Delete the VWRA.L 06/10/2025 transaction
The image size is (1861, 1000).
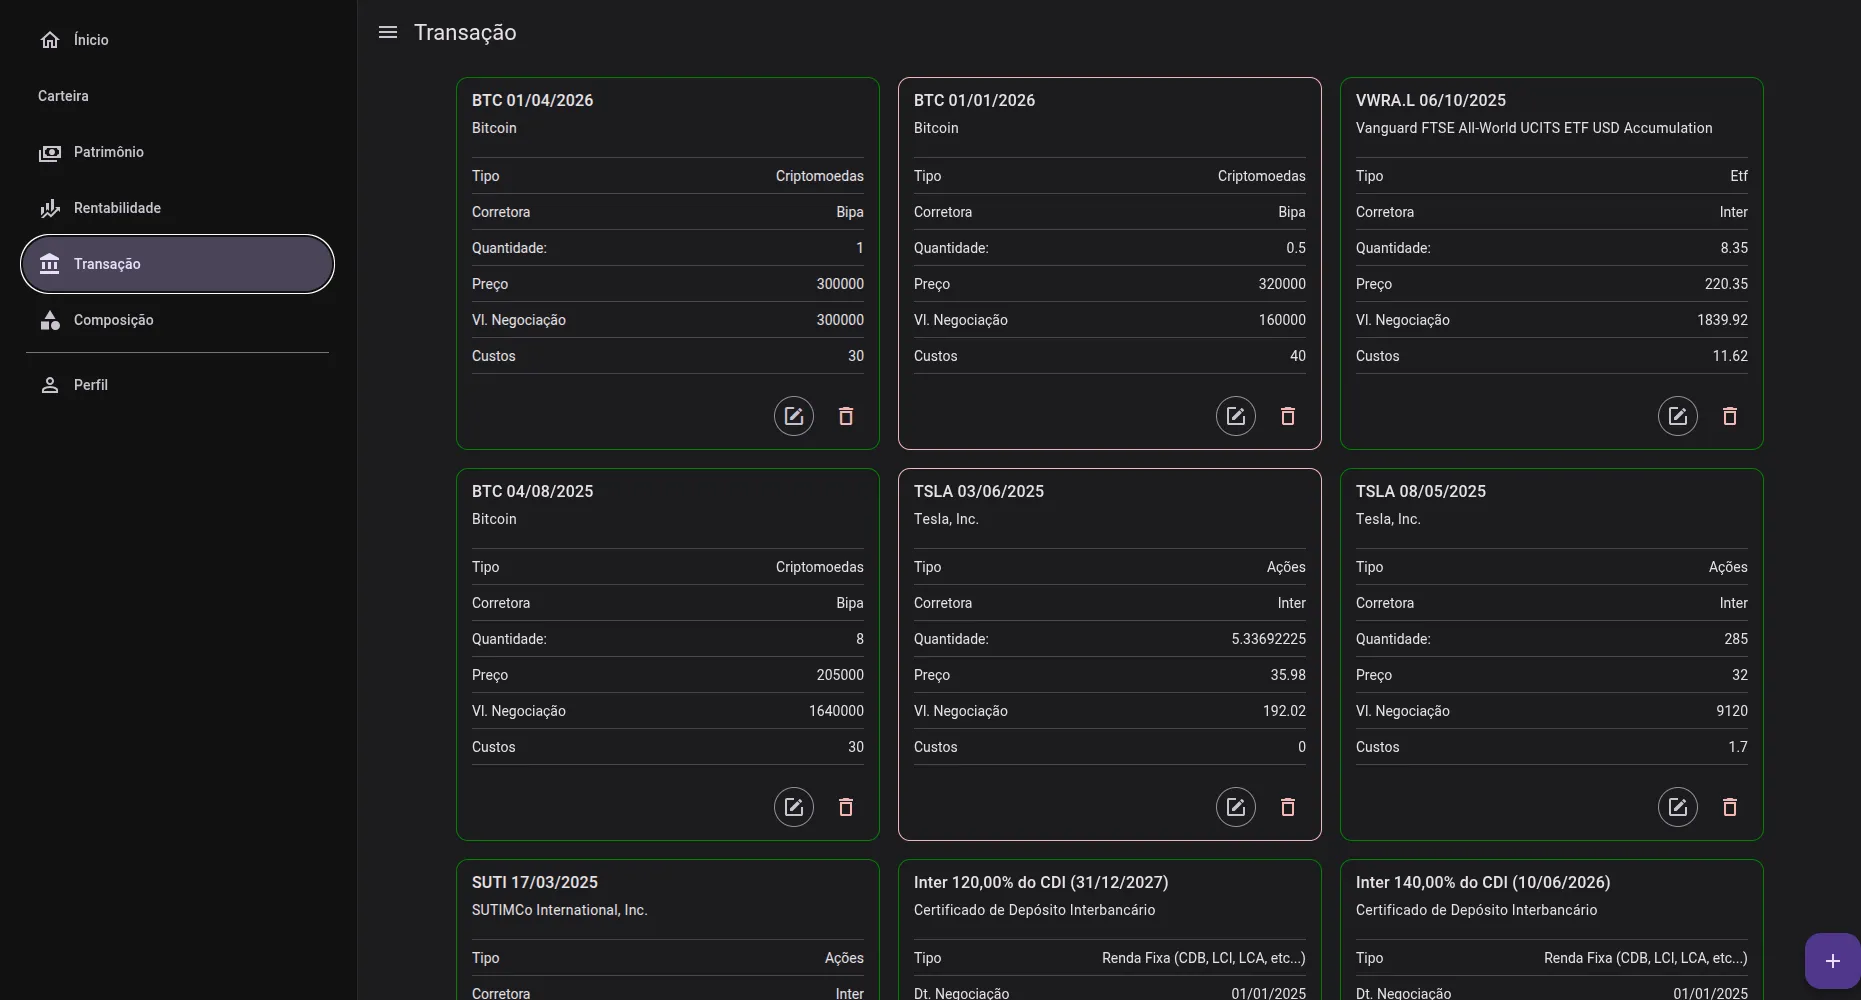(1730, 416)
